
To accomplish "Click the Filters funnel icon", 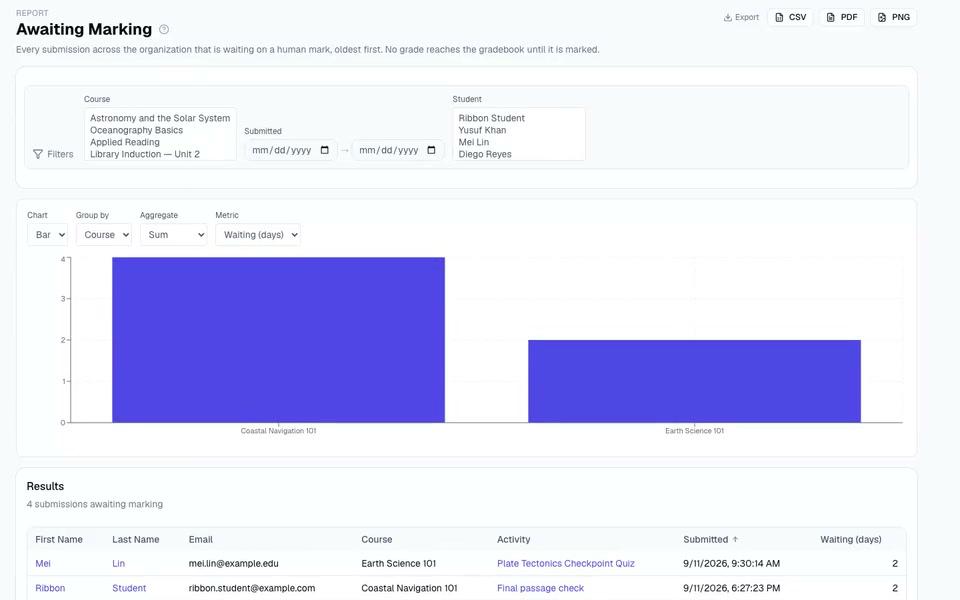I will [x=38, y=154].
